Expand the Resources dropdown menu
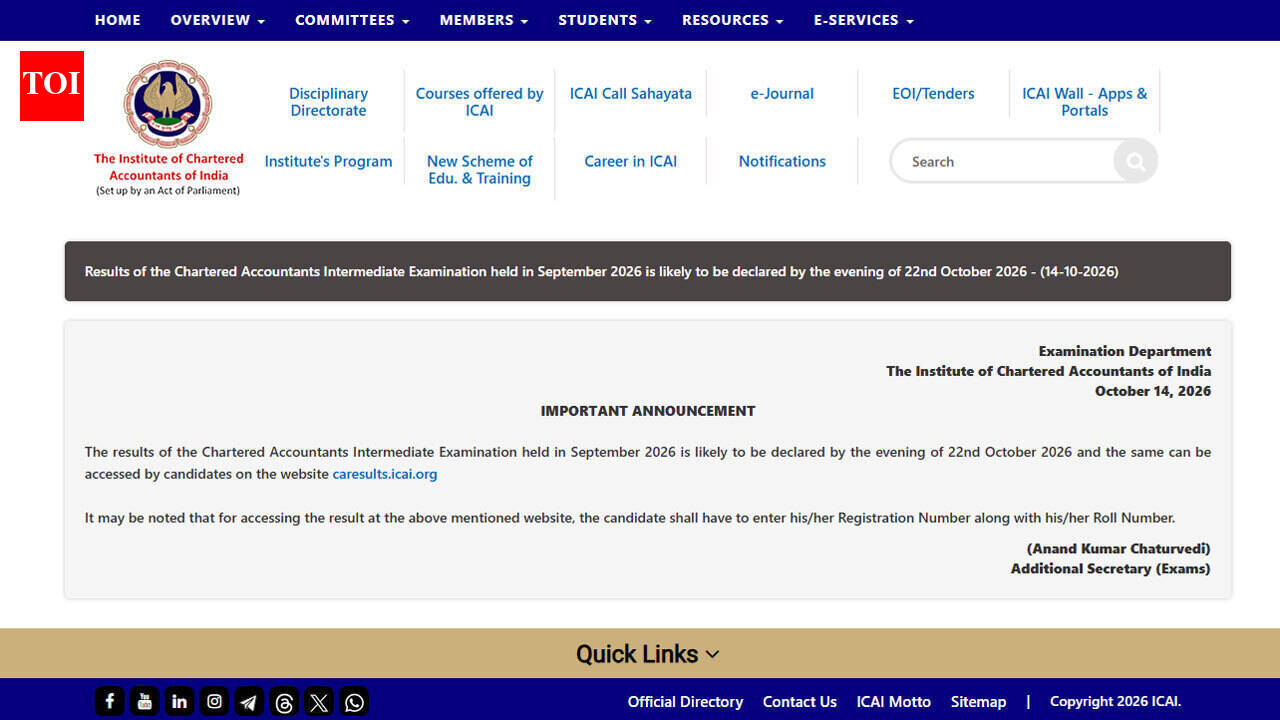This screenshot has width=1280, height=720. pyautogui.click(x=732, y=20)
